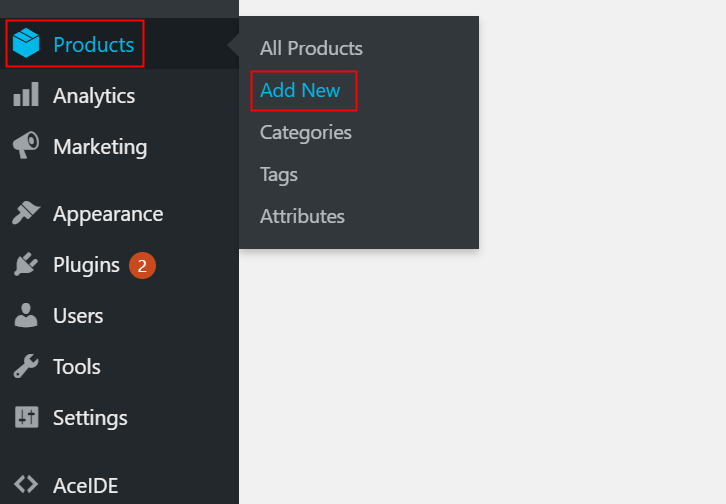Select Attributes from Products submenu
726x504 pixels.
(302, 216)
